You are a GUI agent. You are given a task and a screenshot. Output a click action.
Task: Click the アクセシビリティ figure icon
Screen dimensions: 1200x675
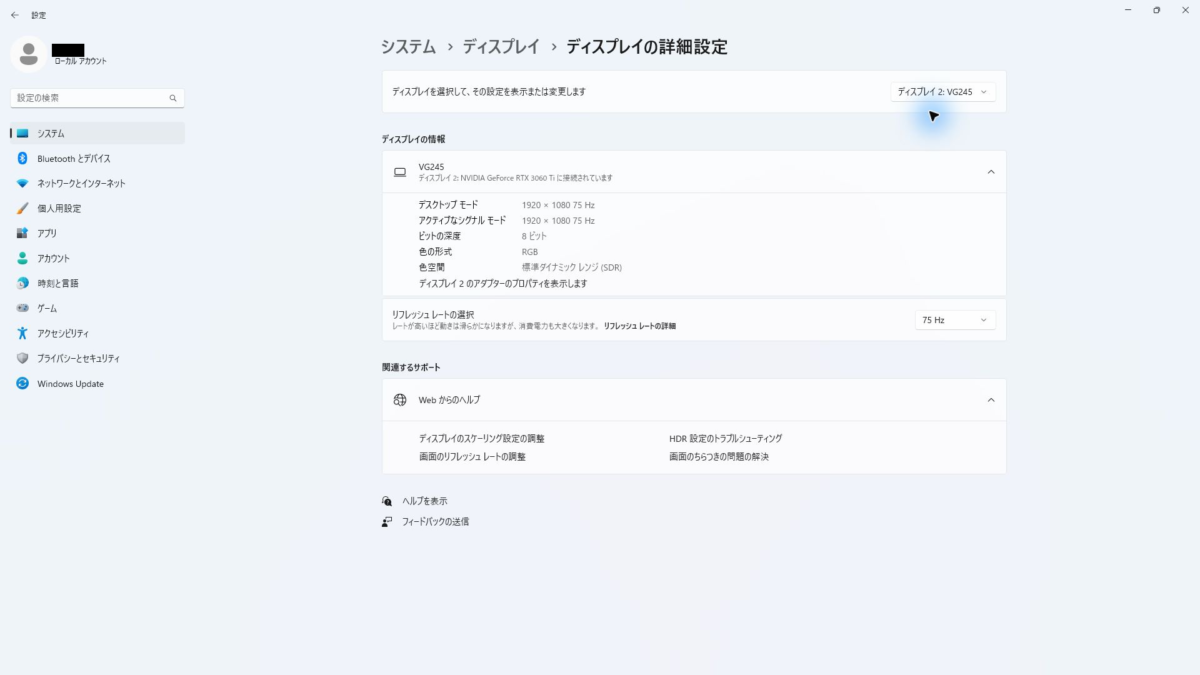pyautogui.click(x=22, y=333)
